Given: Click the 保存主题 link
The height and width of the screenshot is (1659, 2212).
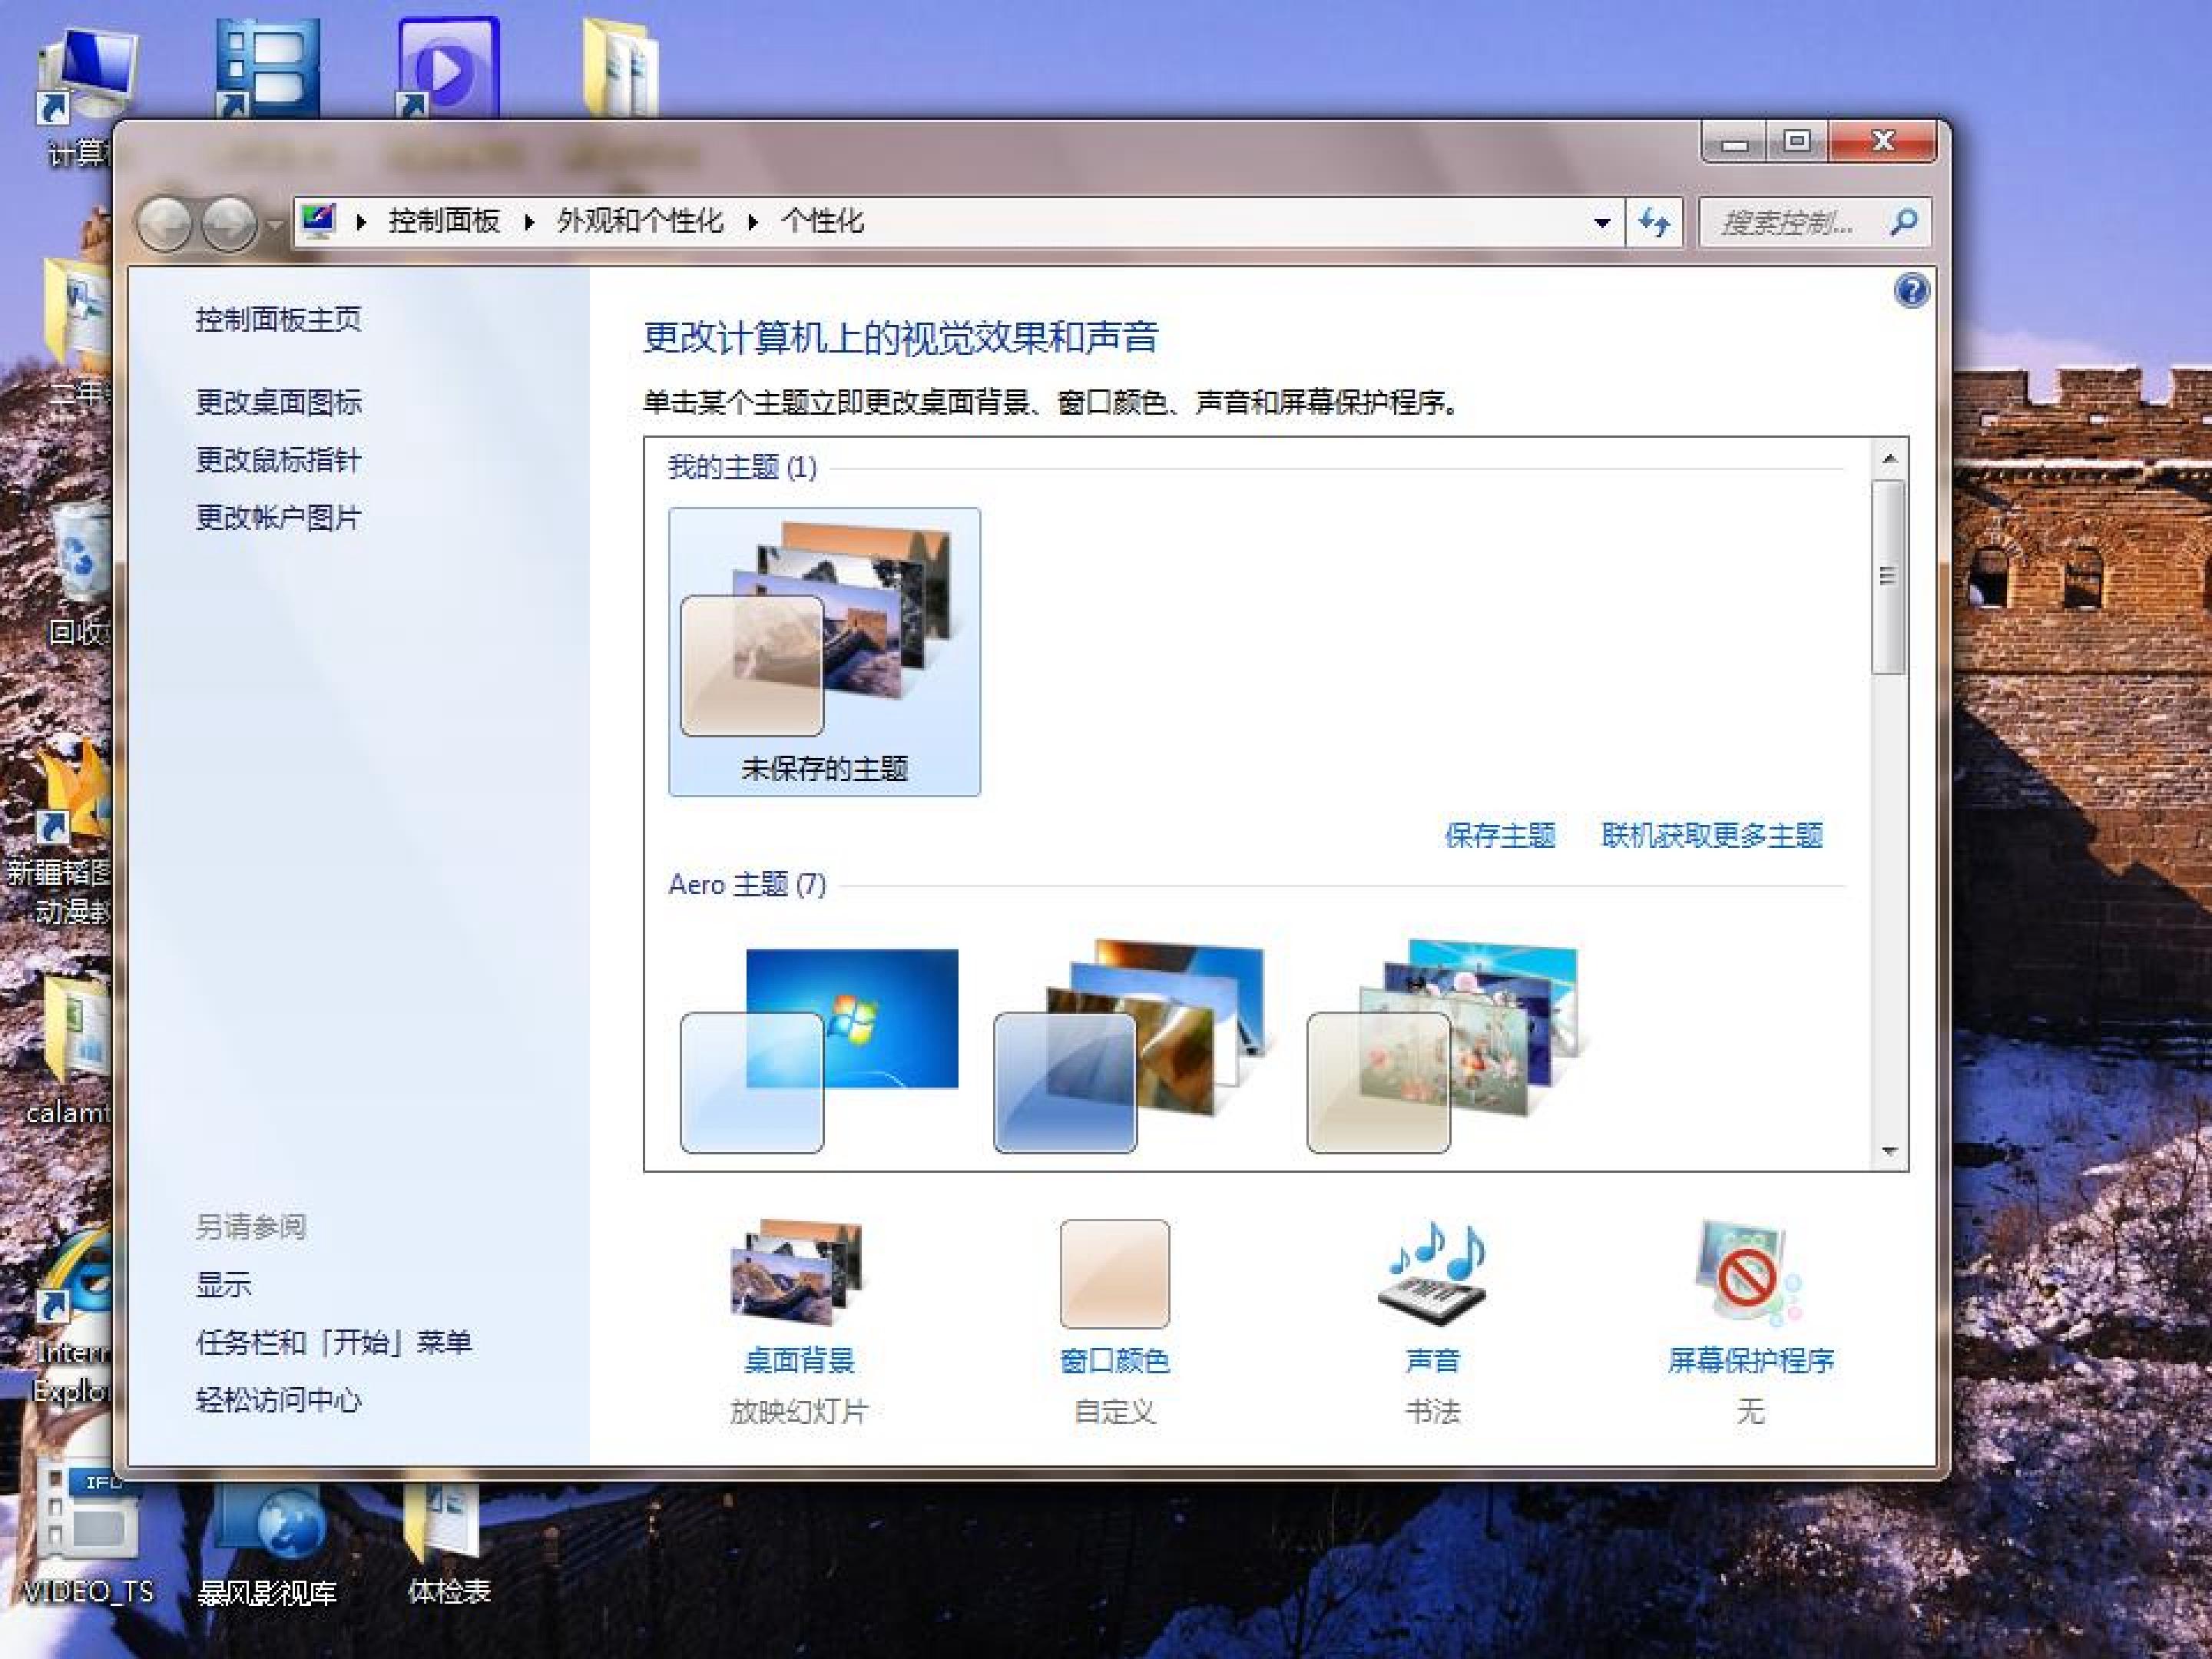Looking at the screenshot, I should point(1499,835).
